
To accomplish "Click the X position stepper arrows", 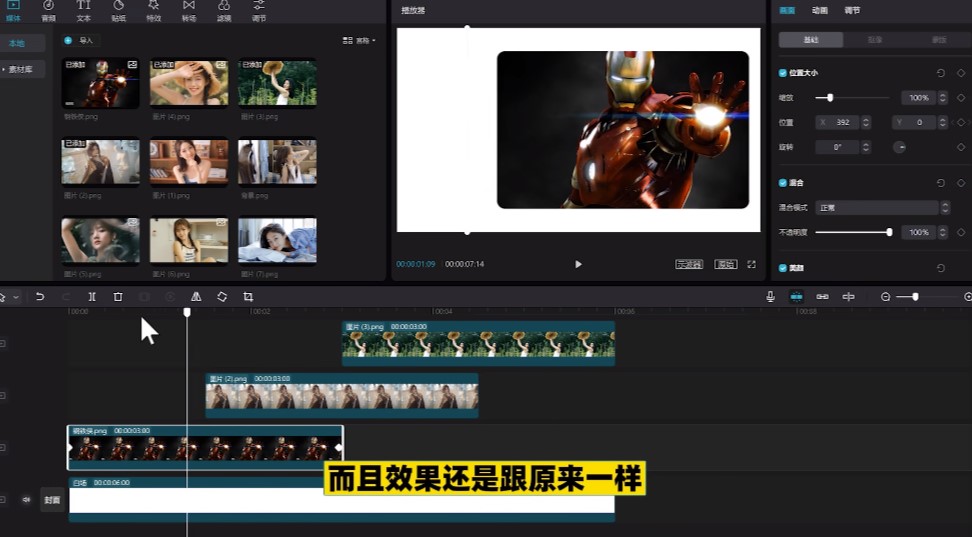I will click(x=866, y=123).
